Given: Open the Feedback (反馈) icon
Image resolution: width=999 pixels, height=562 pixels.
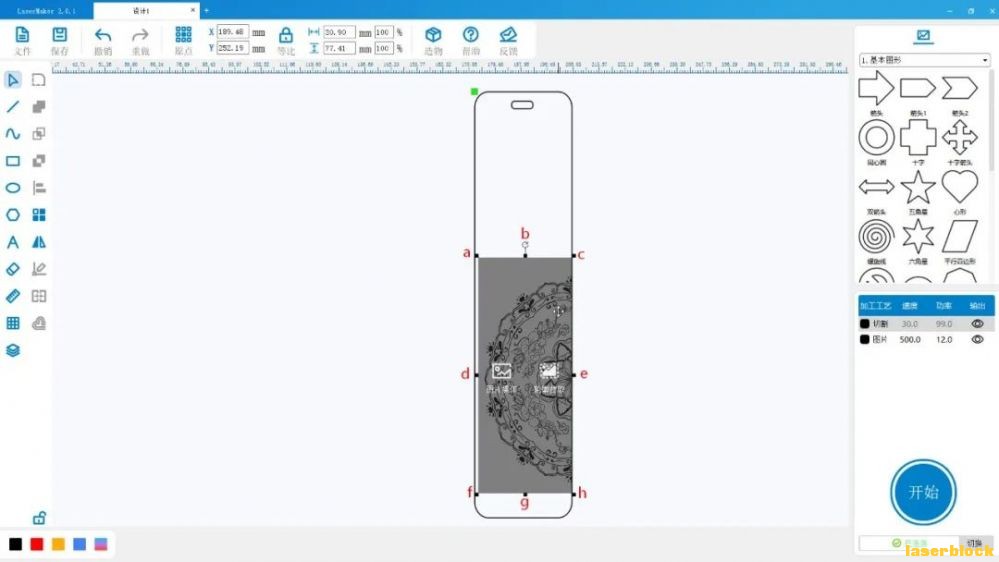Looking at the screenshot, I should [508, 34].
